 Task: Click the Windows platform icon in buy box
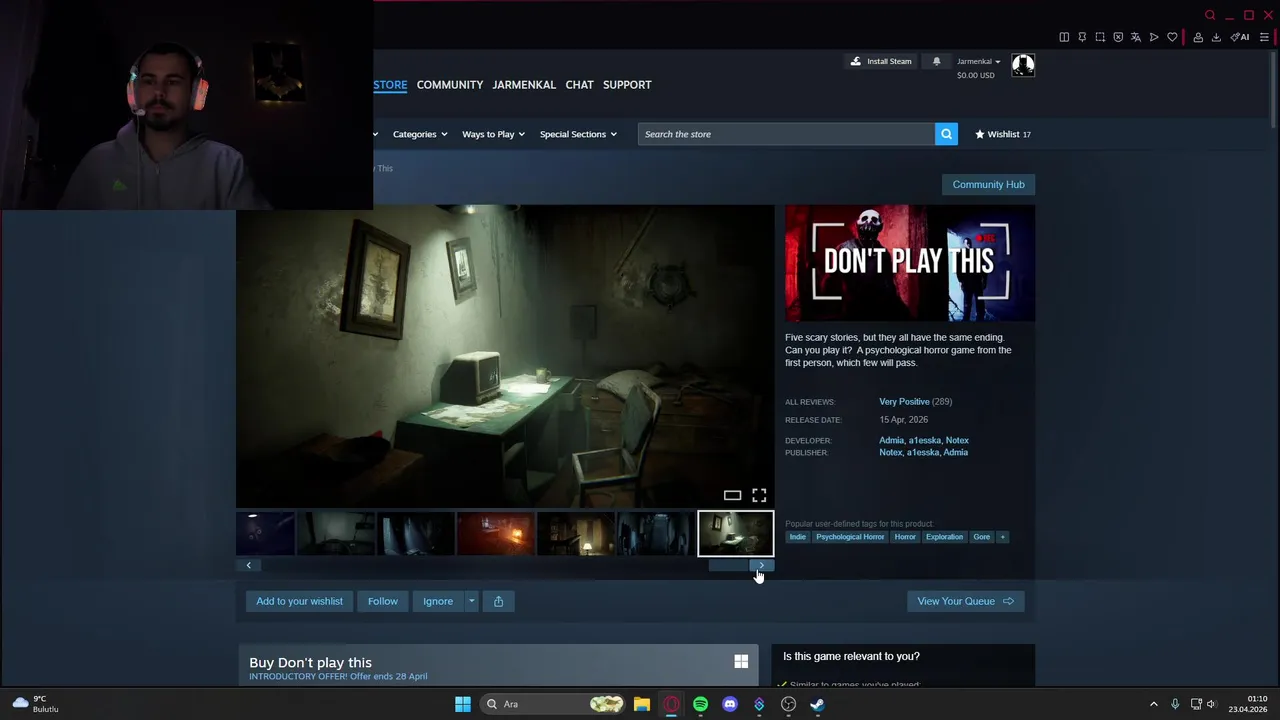[741, 662]
